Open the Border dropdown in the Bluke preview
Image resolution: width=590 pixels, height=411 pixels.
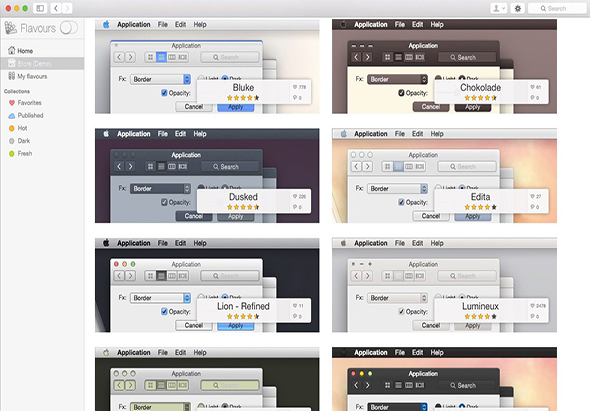pyautogui.click(x=160, y=79)
